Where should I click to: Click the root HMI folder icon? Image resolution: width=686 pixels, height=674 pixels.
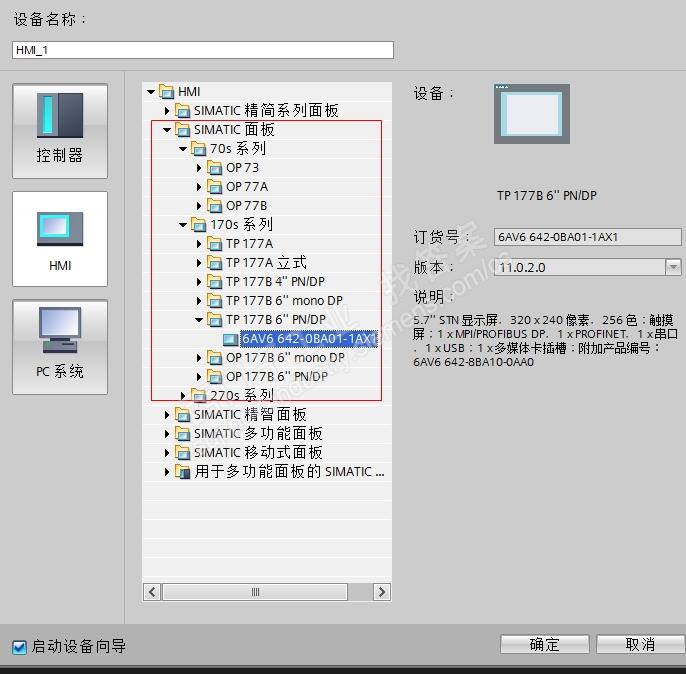tap(166, 91)
